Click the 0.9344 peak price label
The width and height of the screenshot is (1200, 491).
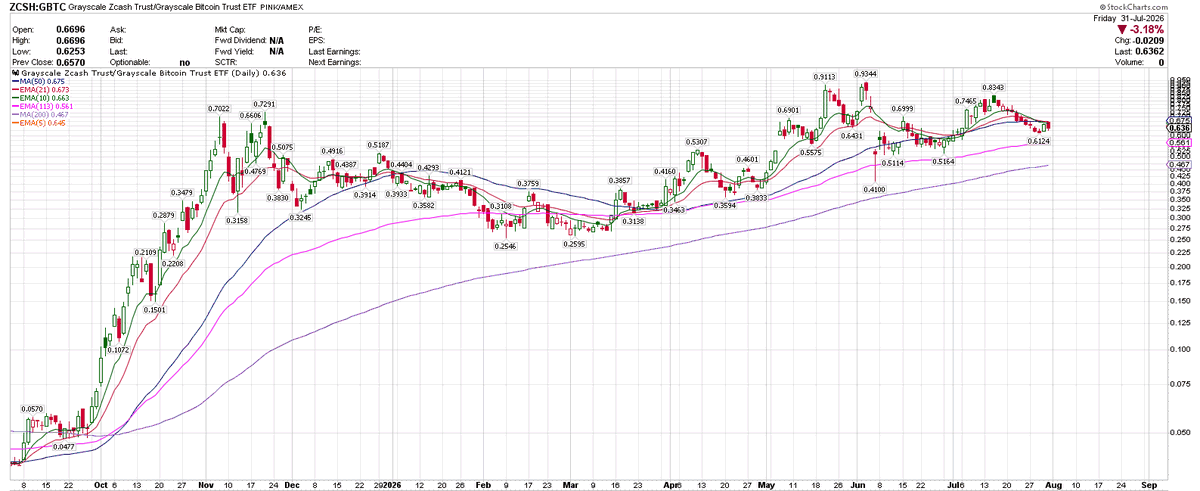(x=866, y=73)
